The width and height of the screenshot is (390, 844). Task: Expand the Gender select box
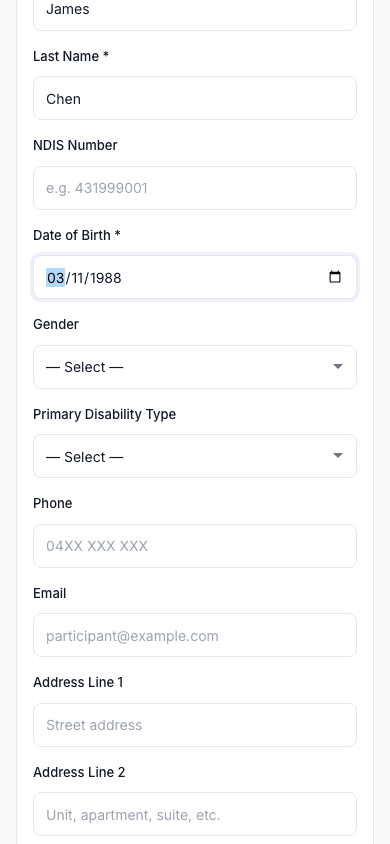(x=195, y=367)
